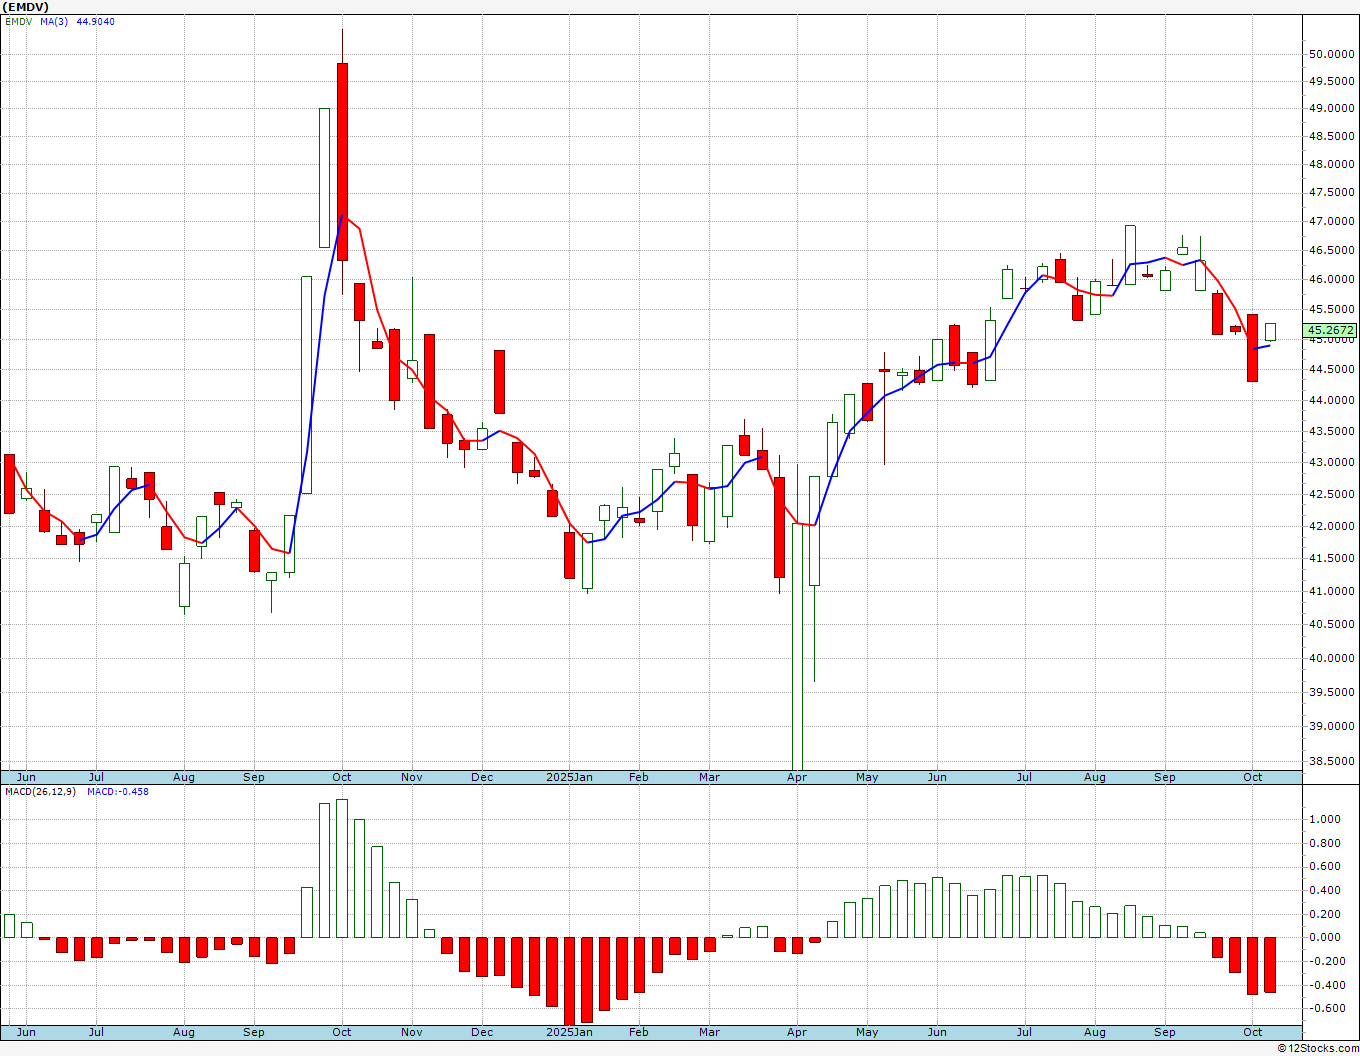1360x1056 pixels.
Task: Click the MA(3) indicator label
Action: [x=54, y=21]
